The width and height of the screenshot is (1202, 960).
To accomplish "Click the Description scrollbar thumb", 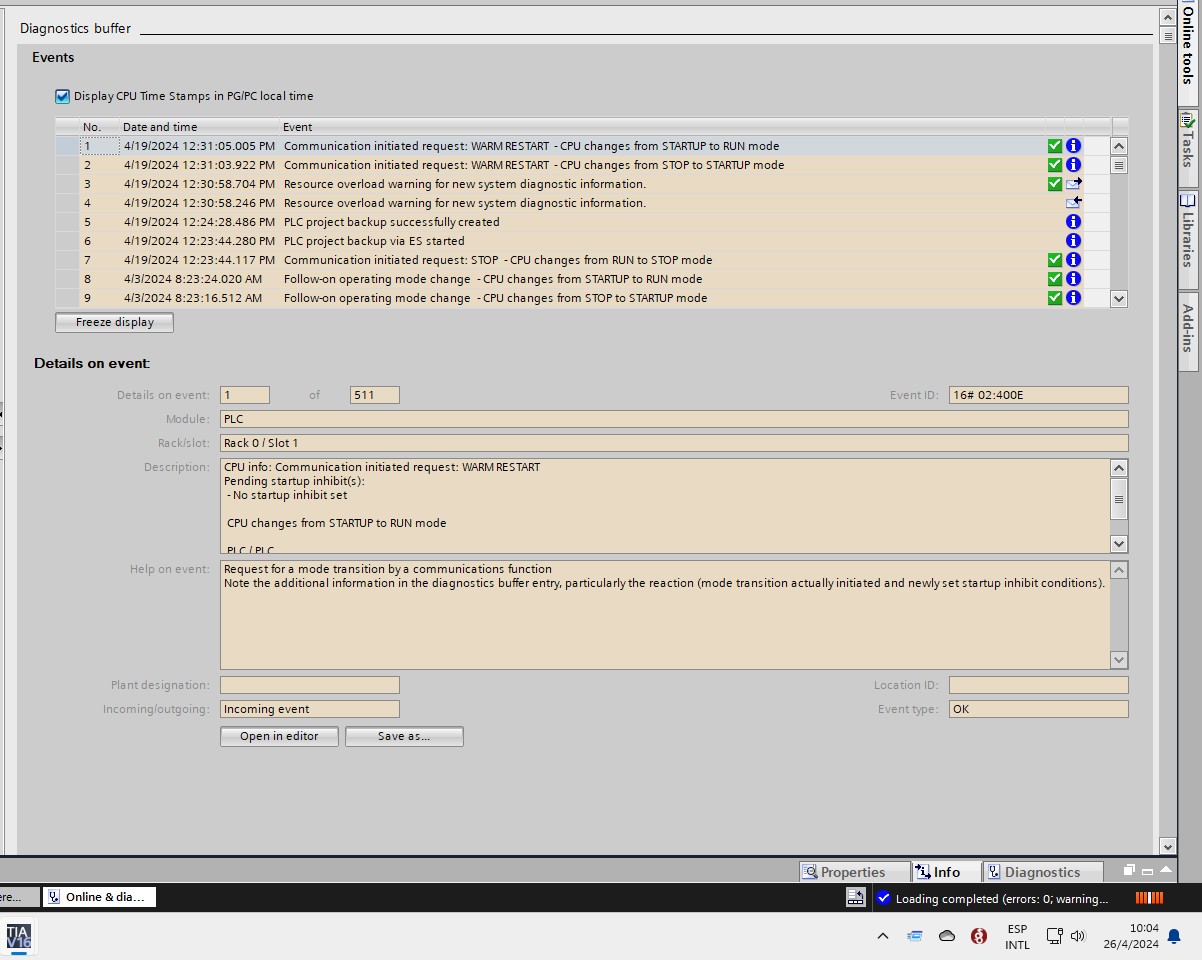I will pyautogui.click(x=1119, y=499).
